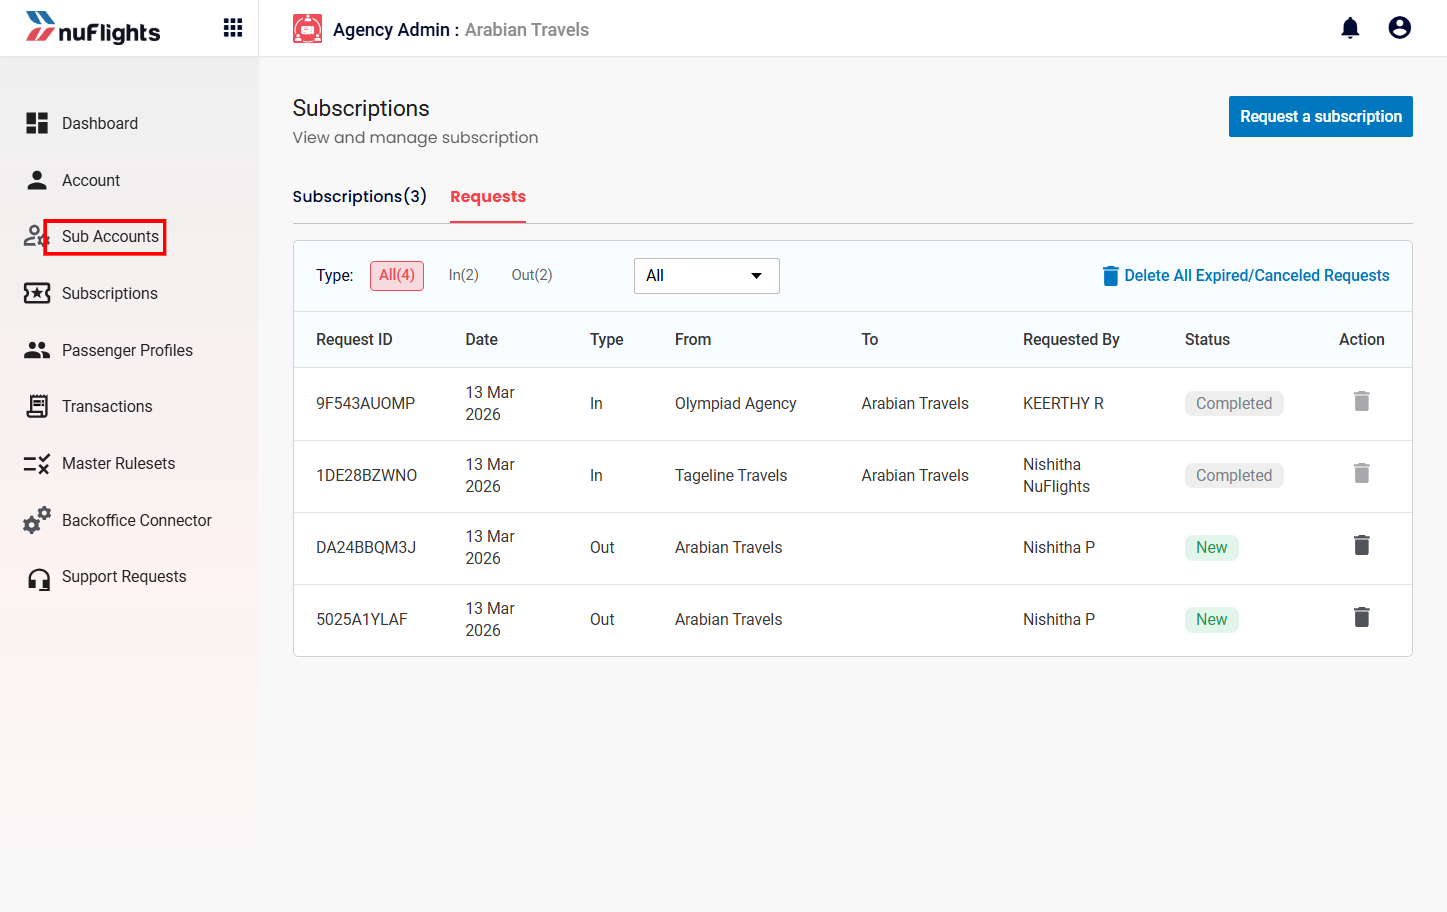Viewport: 1447px width, 912px height.
Task: Select the Requests tab
Action: [488, 196]
